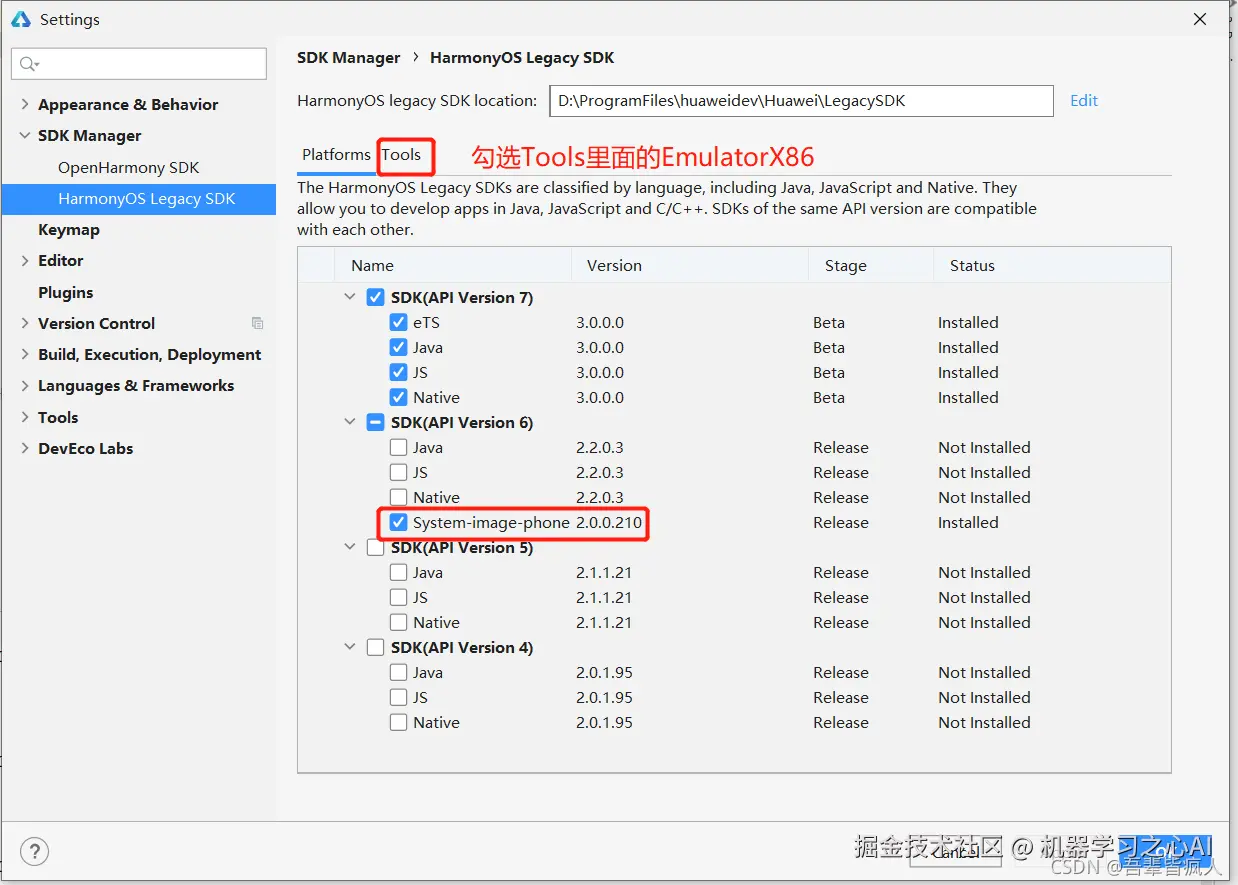Collapse the SDK(API Version 7) group

click(x=349, y=297)
